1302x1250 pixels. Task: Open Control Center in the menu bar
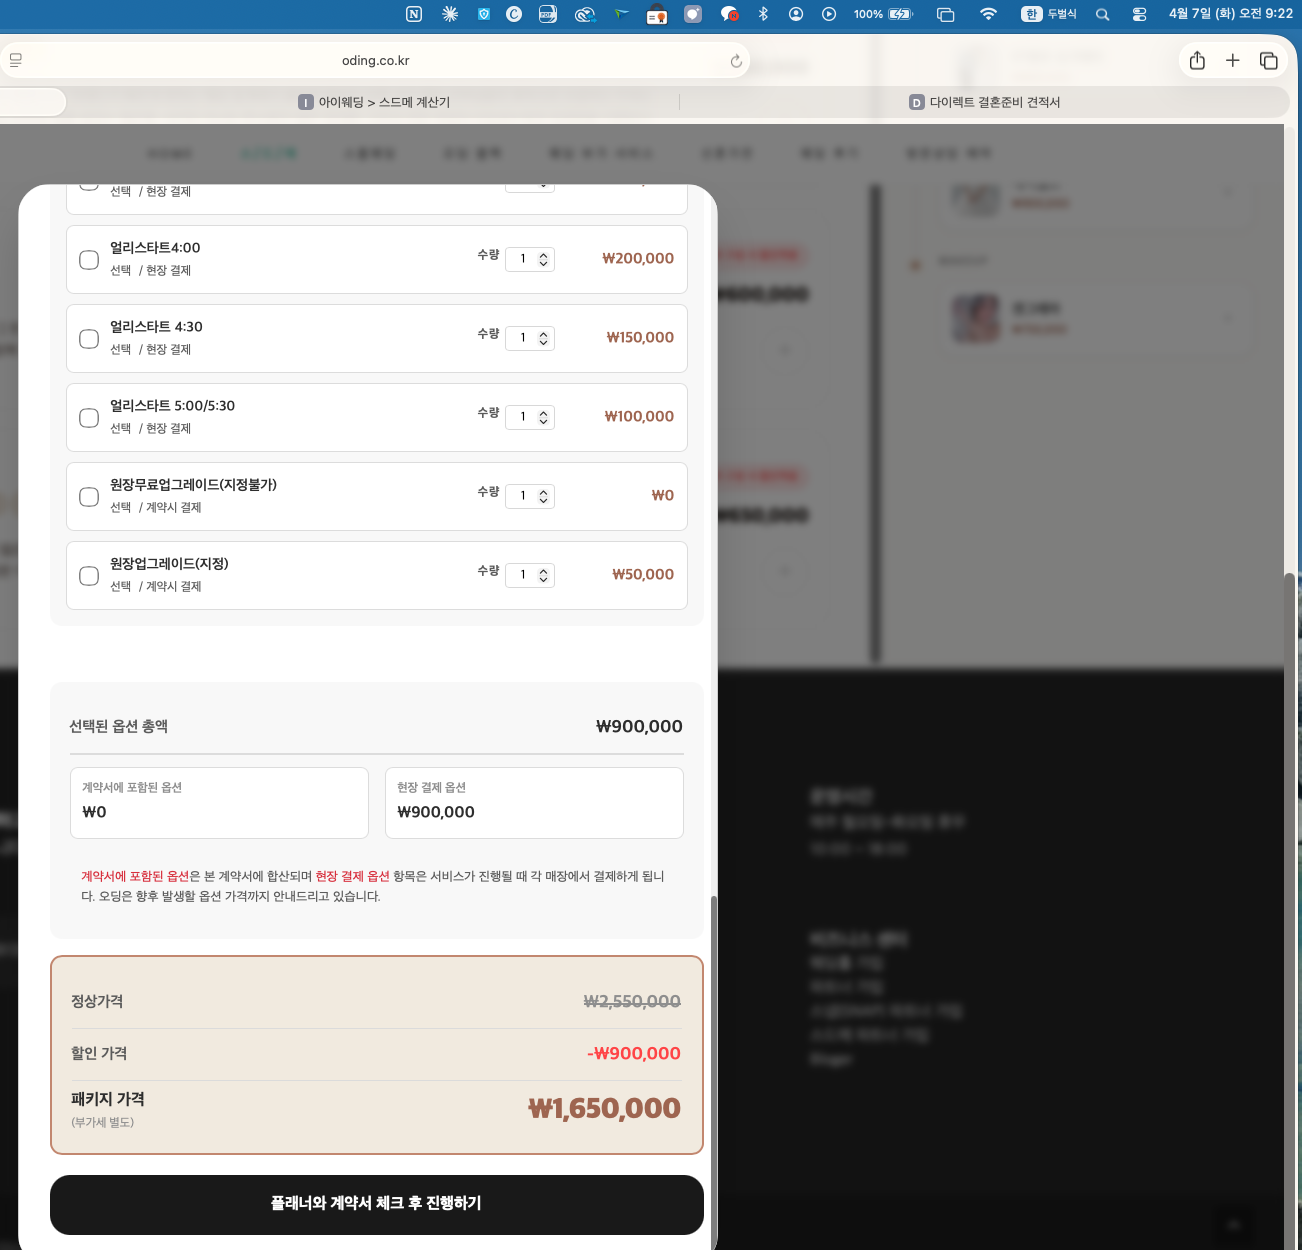1139,14
